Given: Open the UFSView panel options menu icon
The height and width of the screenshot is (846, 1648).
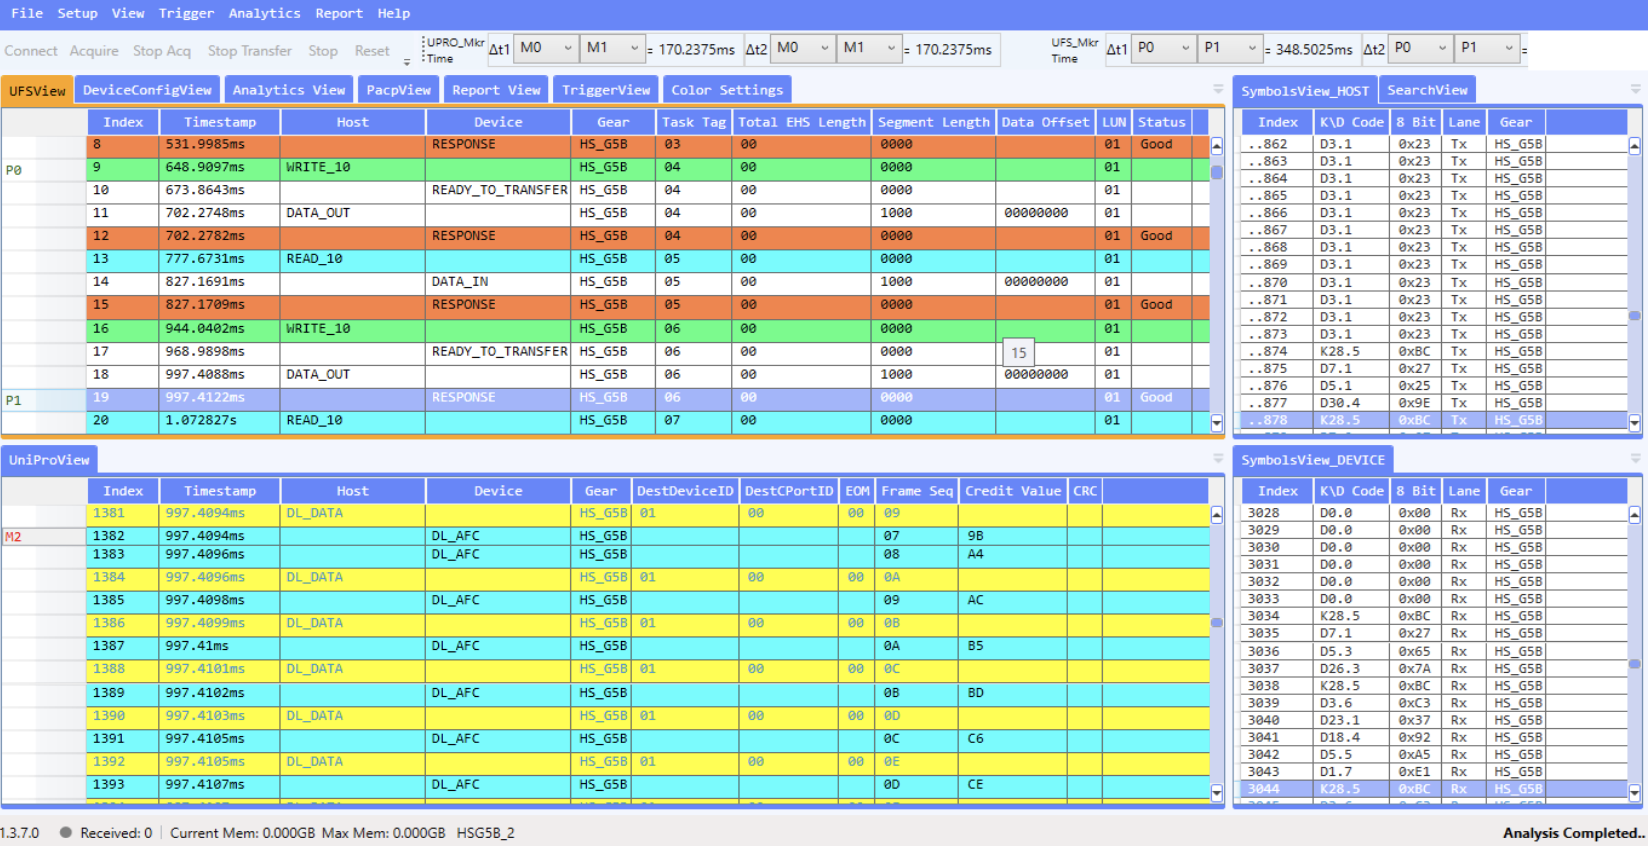Looking at the screenshot, I should [1217, 90].
